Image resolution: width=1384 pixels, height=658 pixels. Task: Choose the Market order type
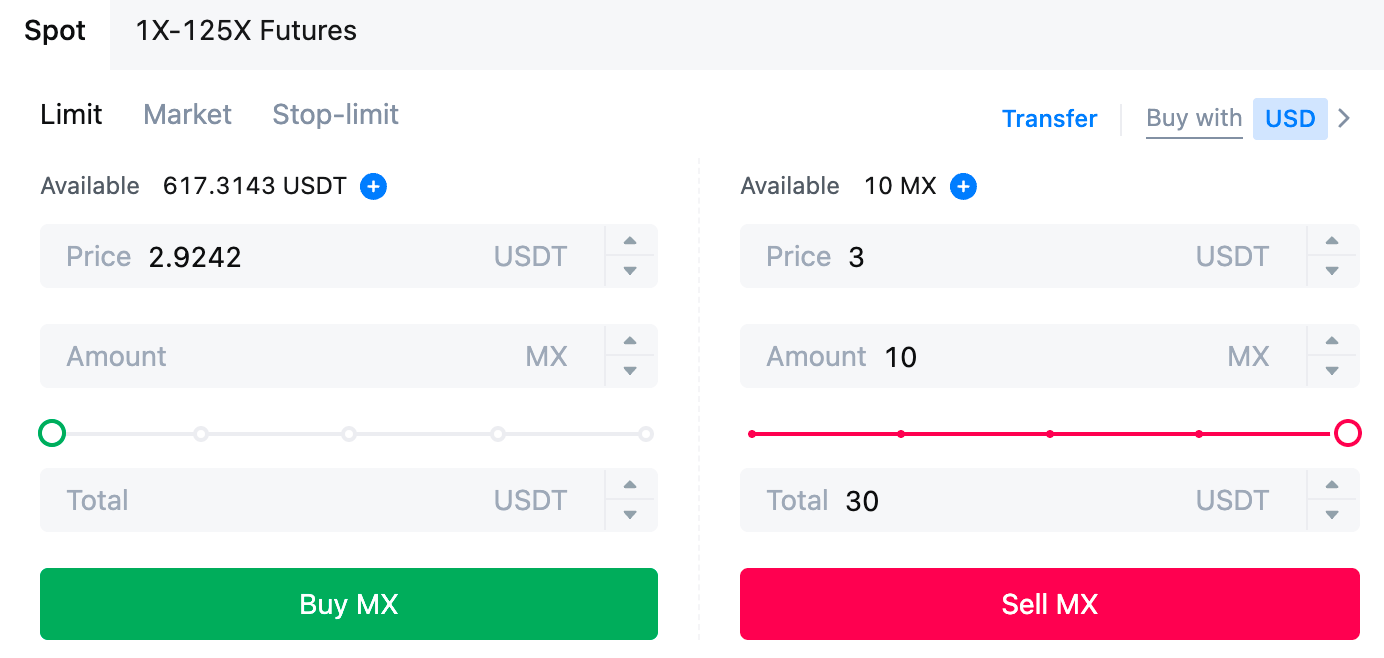(x=187, y=114)
